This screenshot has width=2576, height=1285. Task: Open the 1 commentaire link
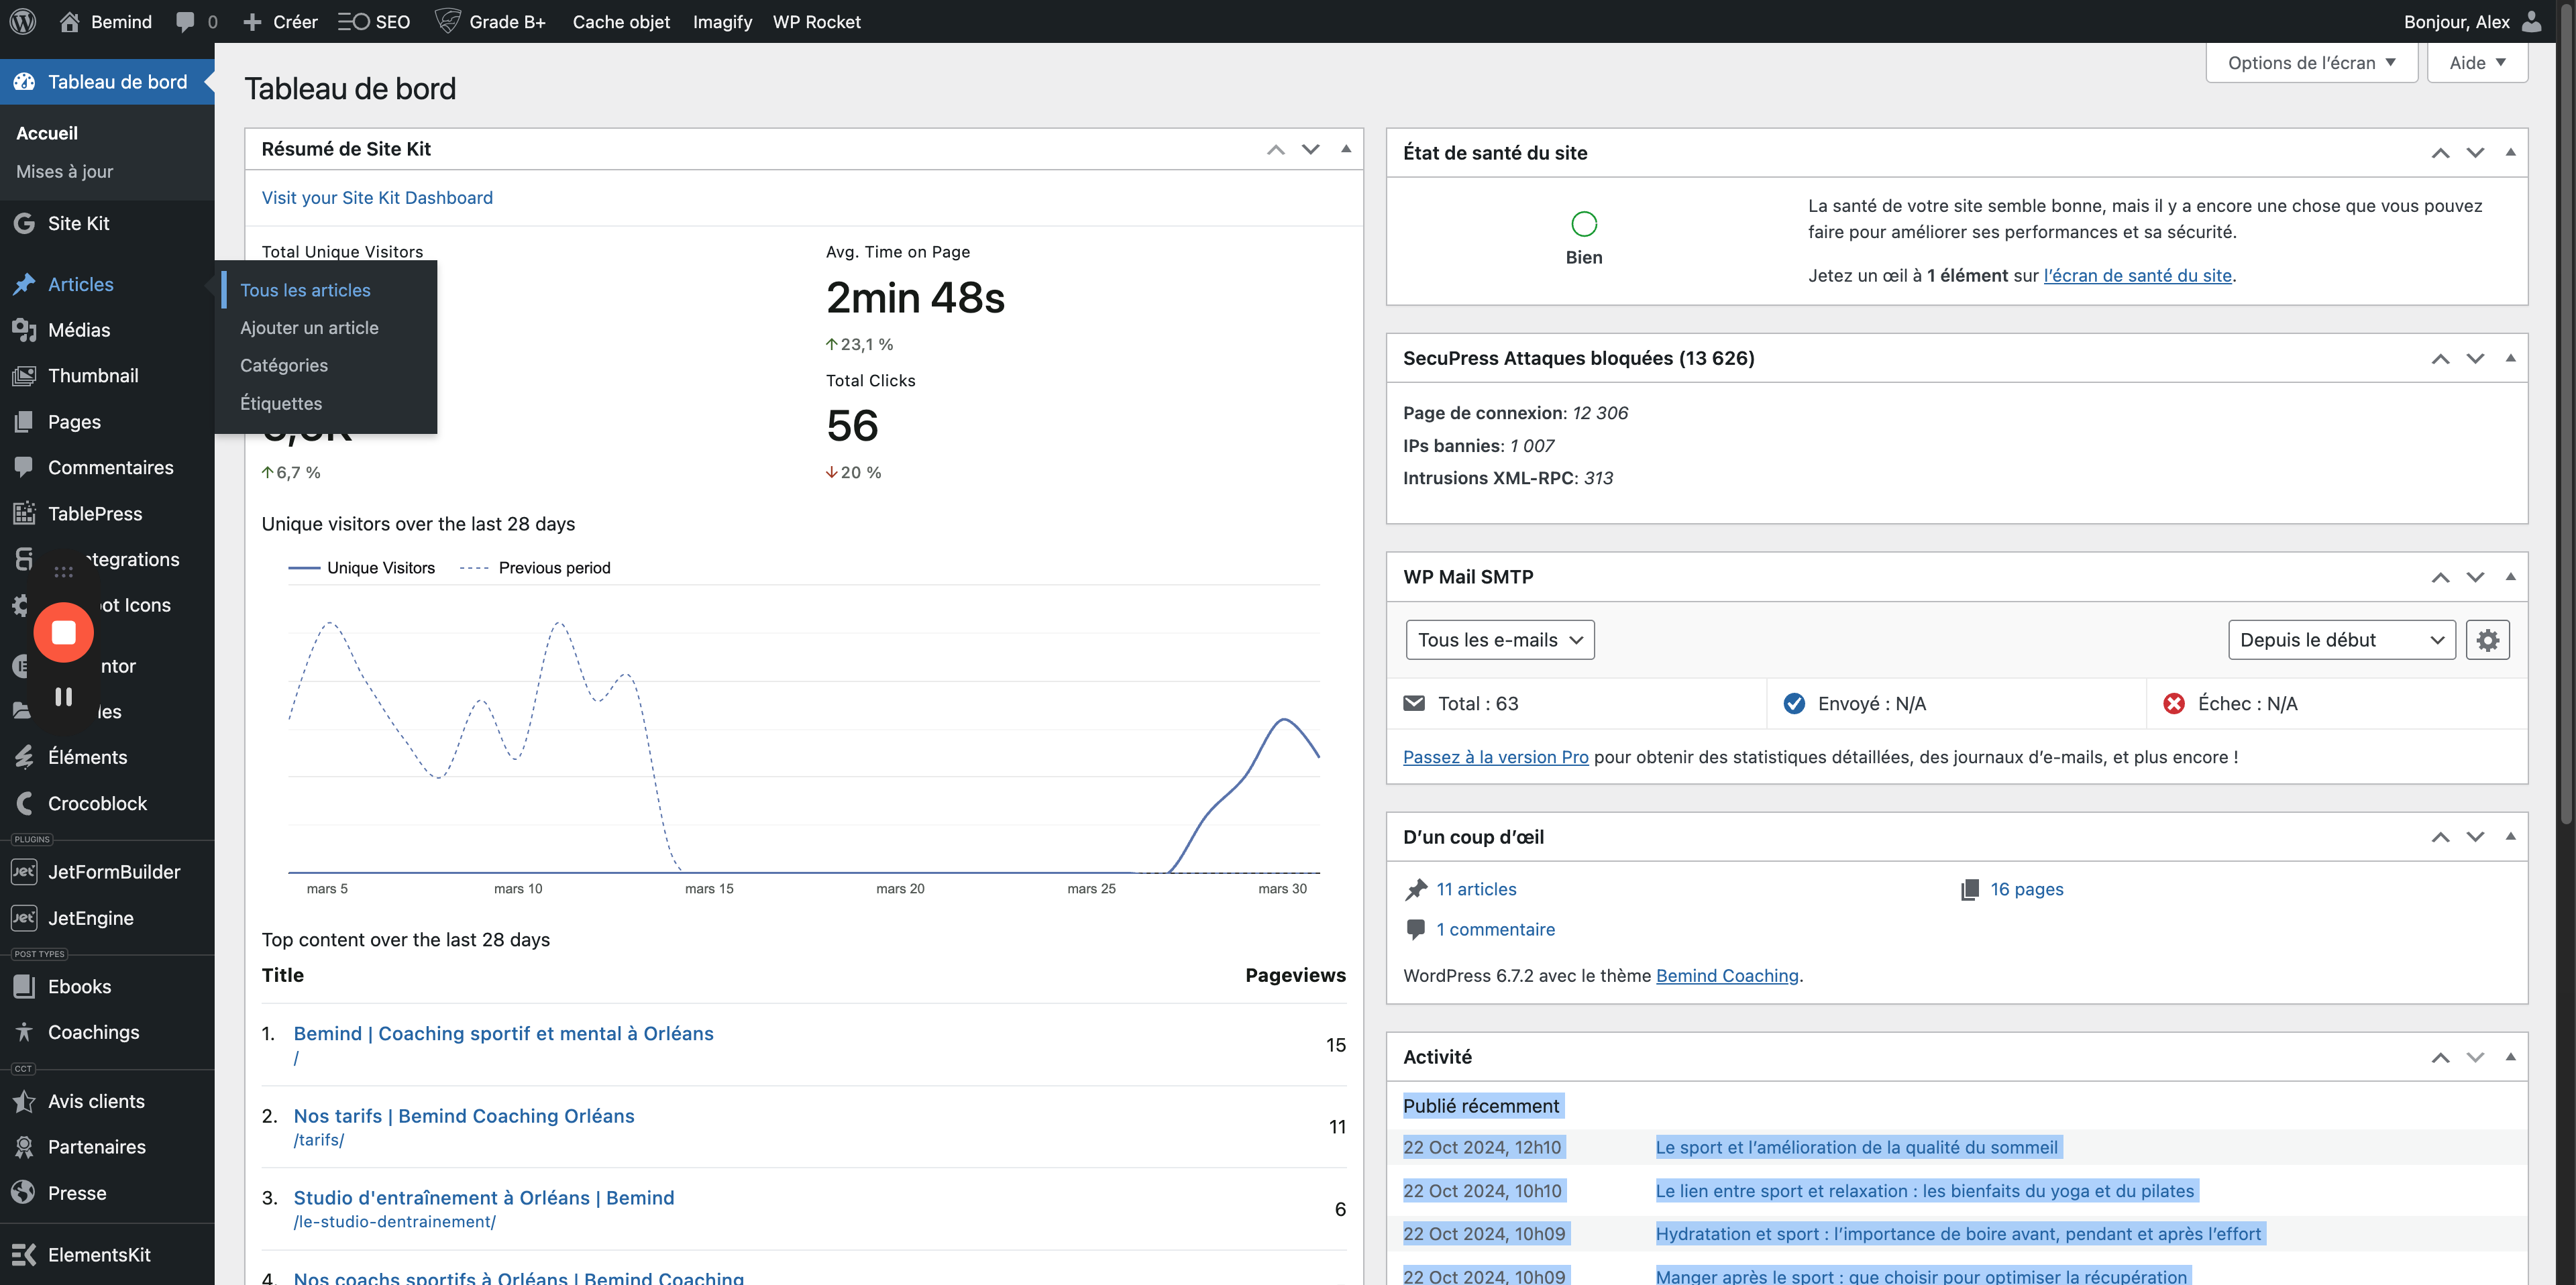(x=1495, y=929)
